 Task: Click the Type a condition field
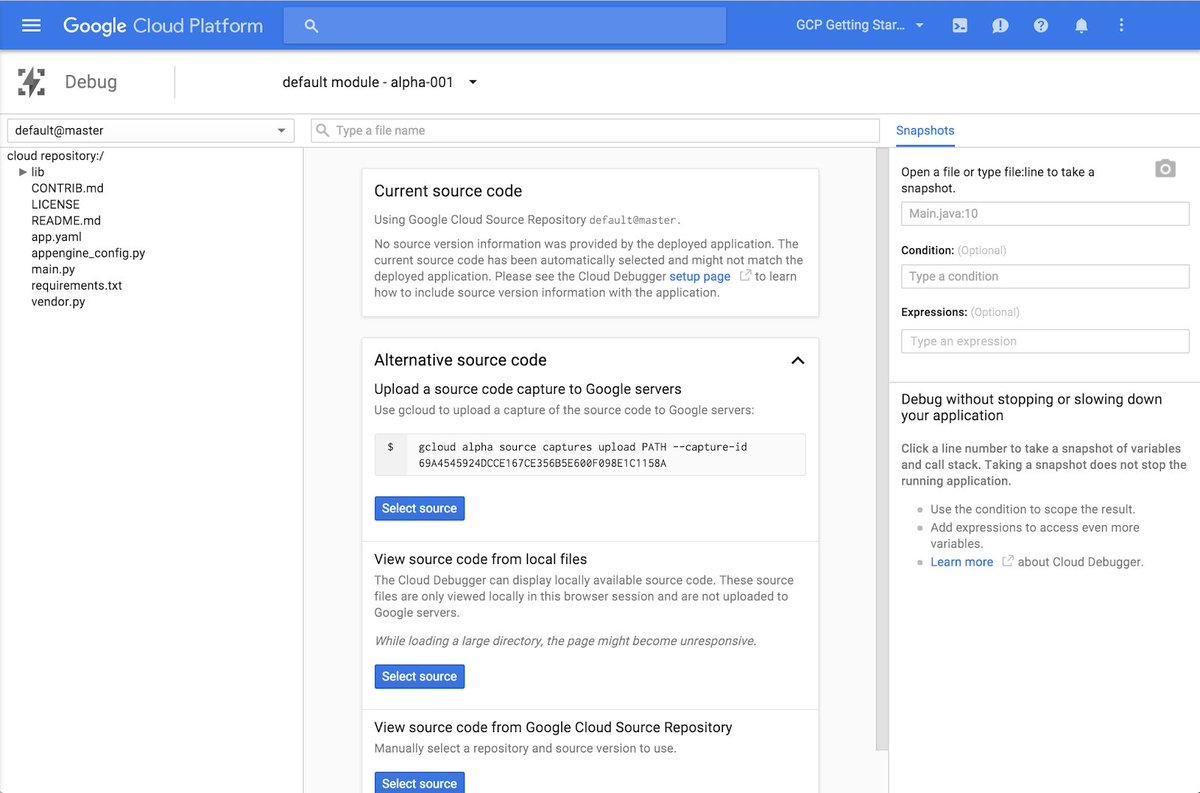[1045, 276]
